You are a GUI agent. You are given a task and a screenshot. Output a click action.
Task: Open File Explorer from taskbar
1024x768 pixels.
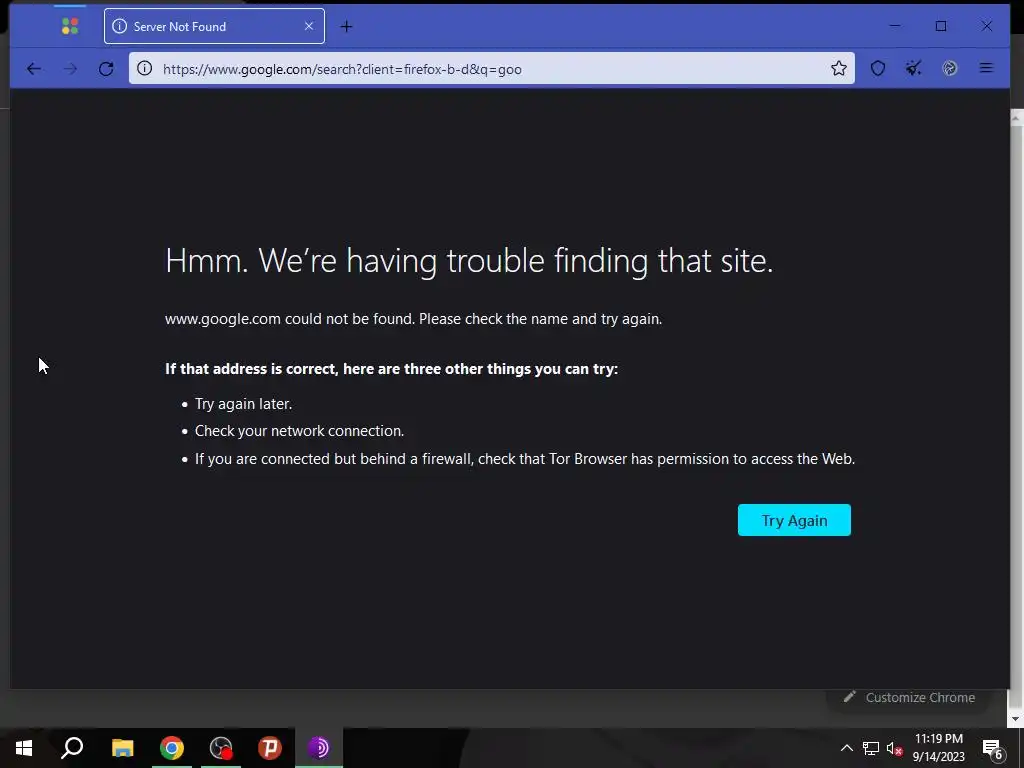tap(122, 748)
